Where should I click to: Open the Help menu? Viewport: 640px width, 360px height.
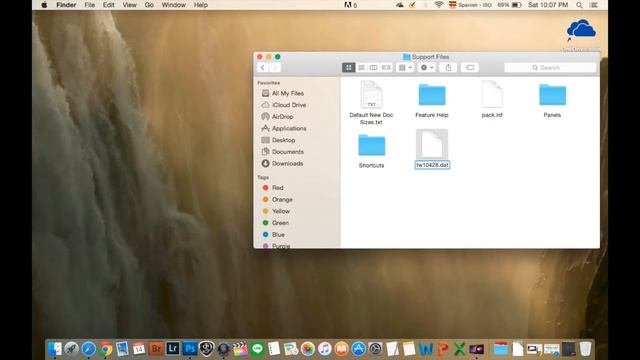coord(200,5)
